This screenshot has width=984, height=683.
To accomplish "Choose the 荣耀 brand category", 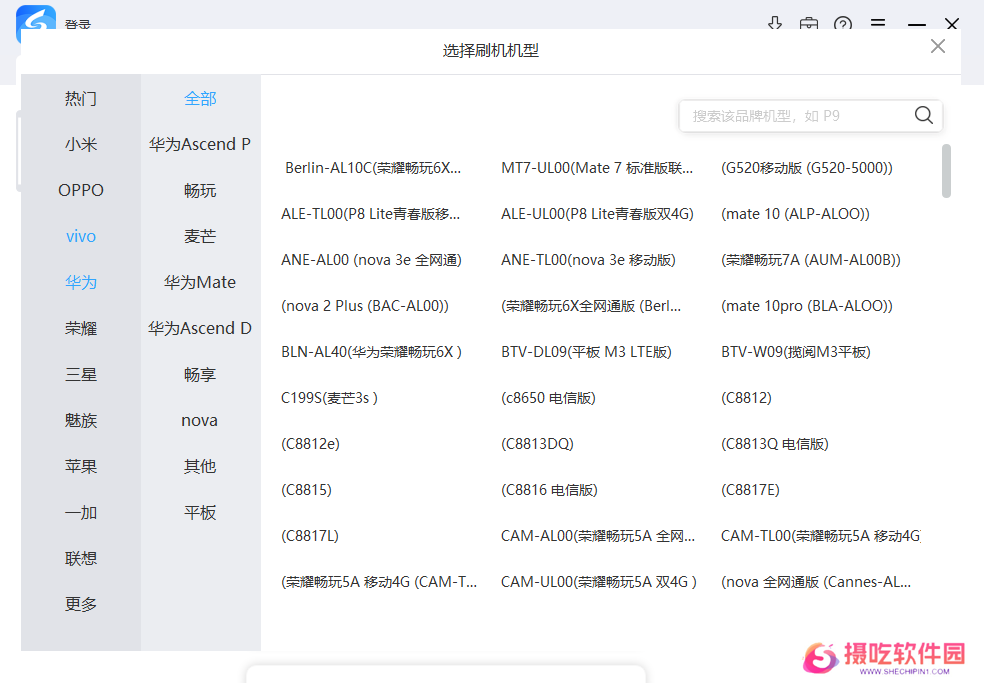I will click(81, 328).
